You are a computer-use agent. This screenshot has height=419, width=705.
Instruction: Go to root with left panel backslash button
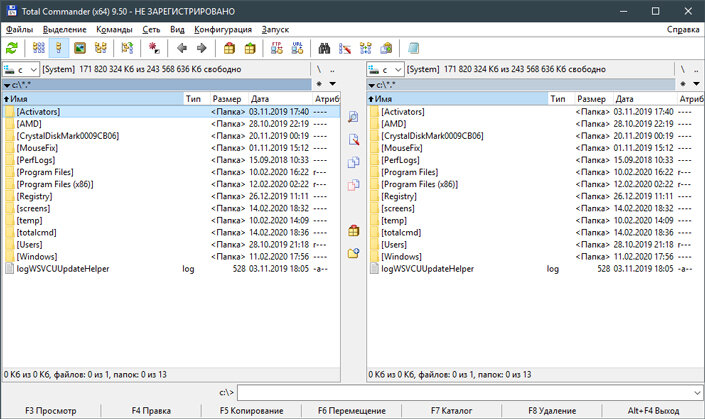319,70
